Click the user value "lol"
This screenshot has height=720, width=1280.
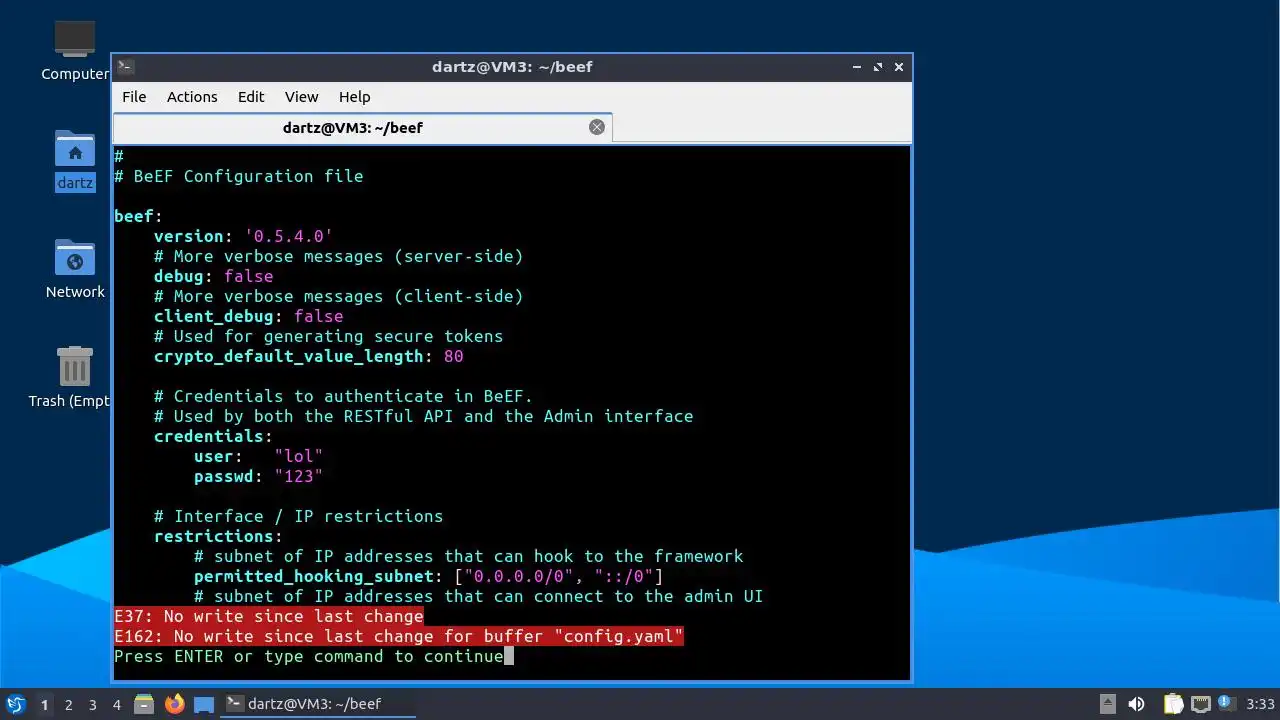(x=298, y=456)
